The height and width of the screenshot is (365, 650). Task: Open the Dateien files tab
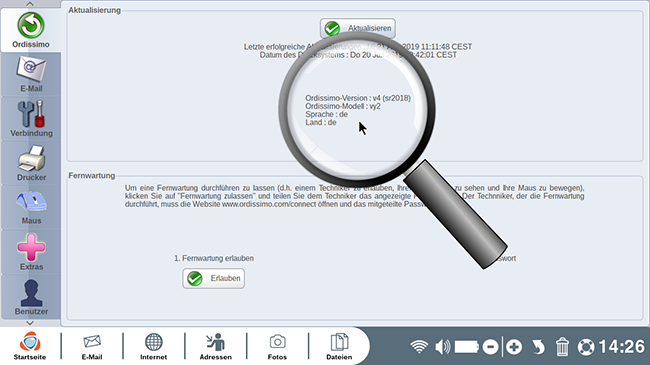(339, 346)
